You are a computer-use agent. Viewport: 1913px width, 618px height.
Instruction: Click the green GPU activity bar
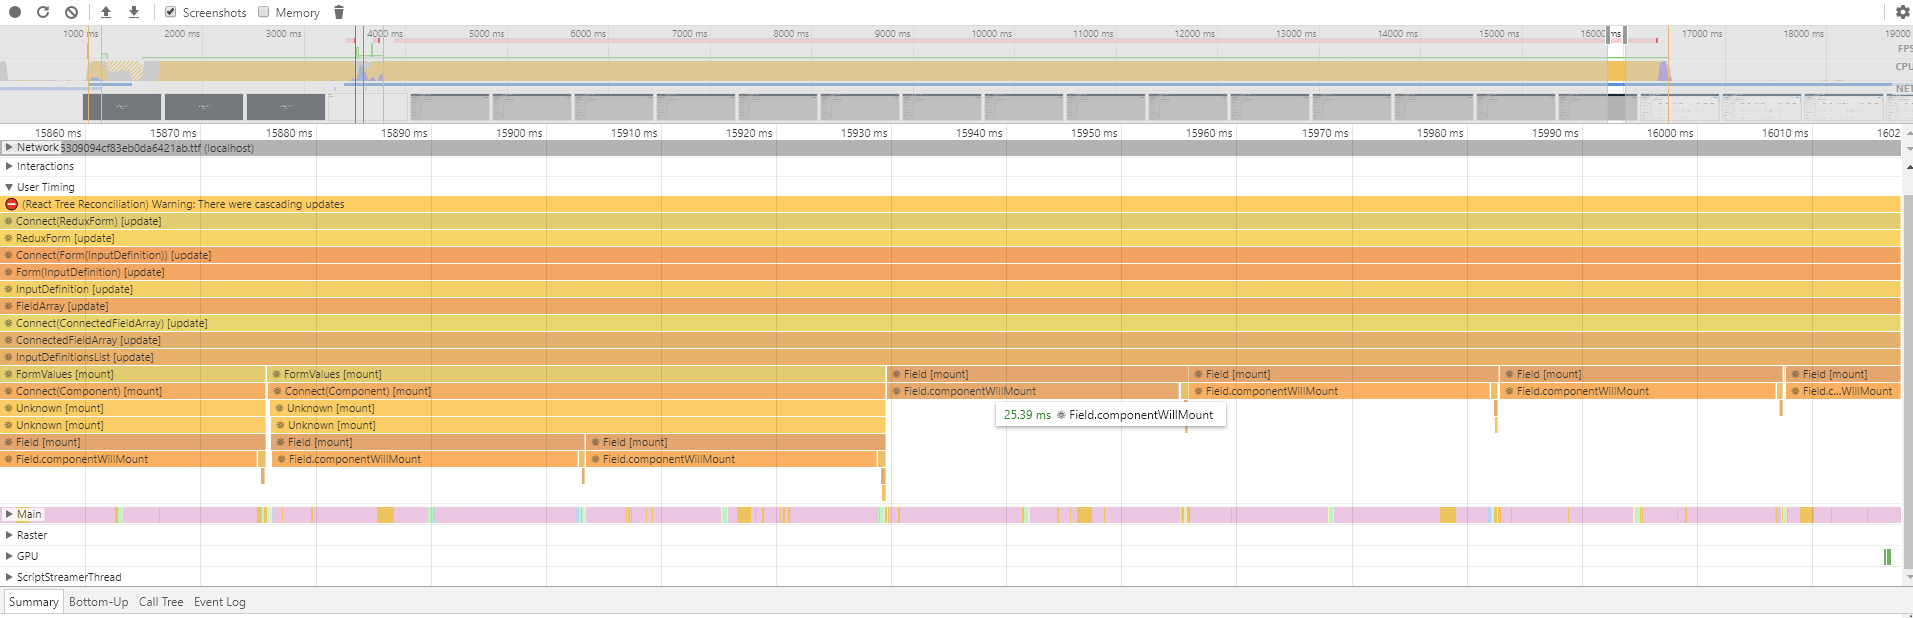click(1887, 556)
